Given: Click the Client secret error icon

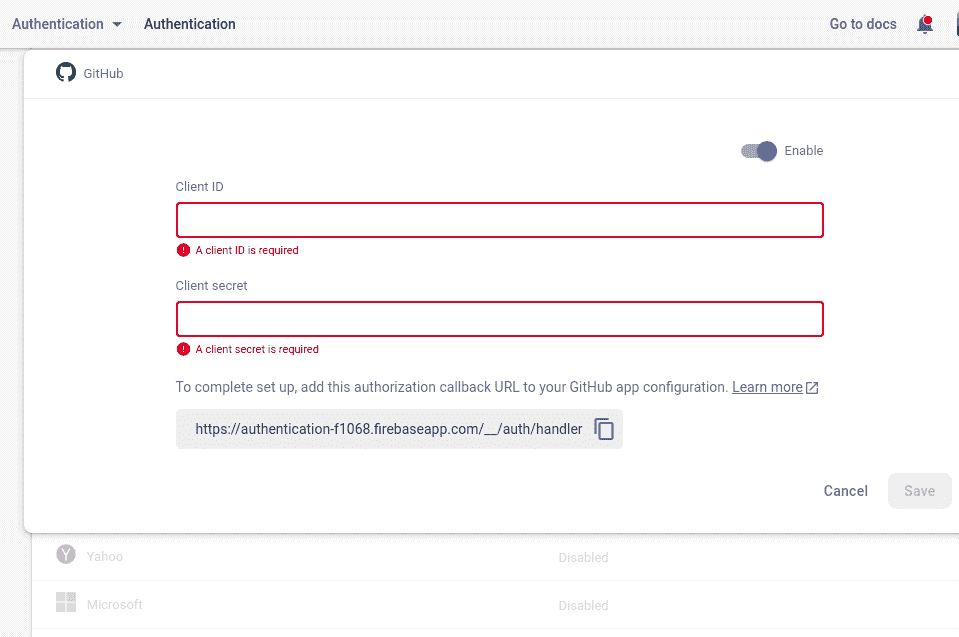Looking at the screenshot, I should [183, 349].
